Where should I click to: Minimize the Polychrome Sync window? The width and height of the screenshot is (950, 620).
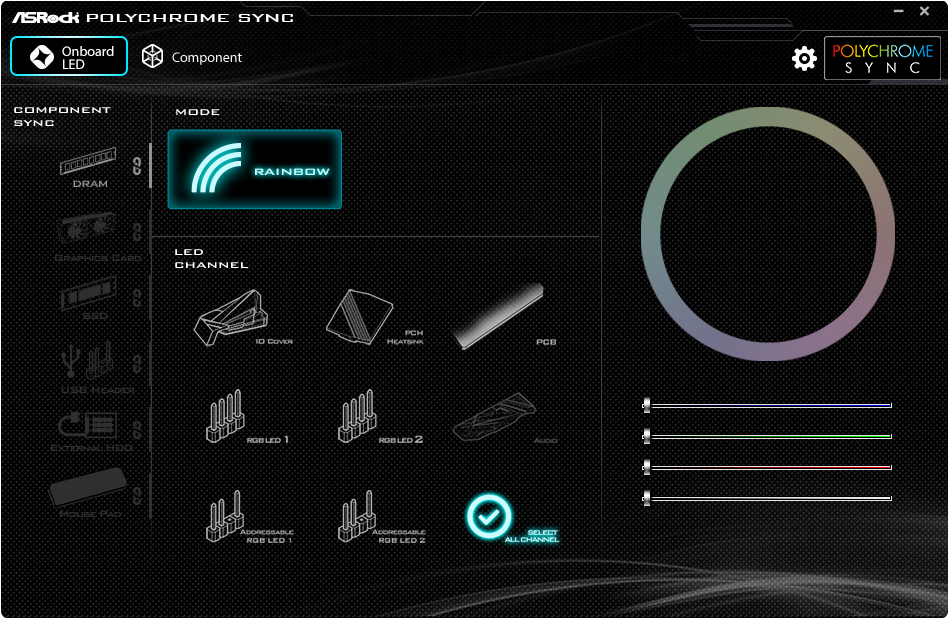pyautogui.click(x=899, y=11)
